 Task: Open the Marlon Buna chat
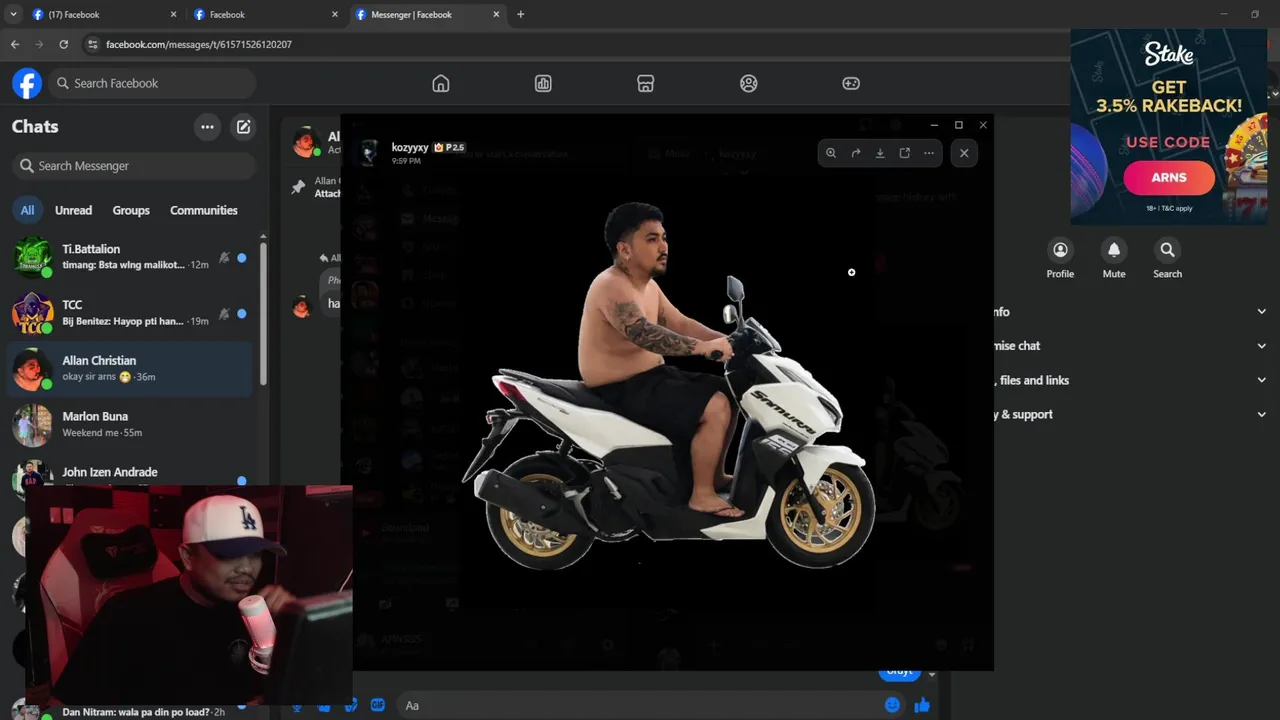(x=130, y=425)
